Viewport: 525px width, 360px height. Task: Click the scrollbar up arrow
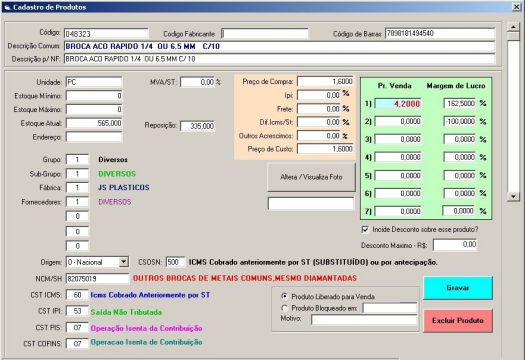click(513, 27)
